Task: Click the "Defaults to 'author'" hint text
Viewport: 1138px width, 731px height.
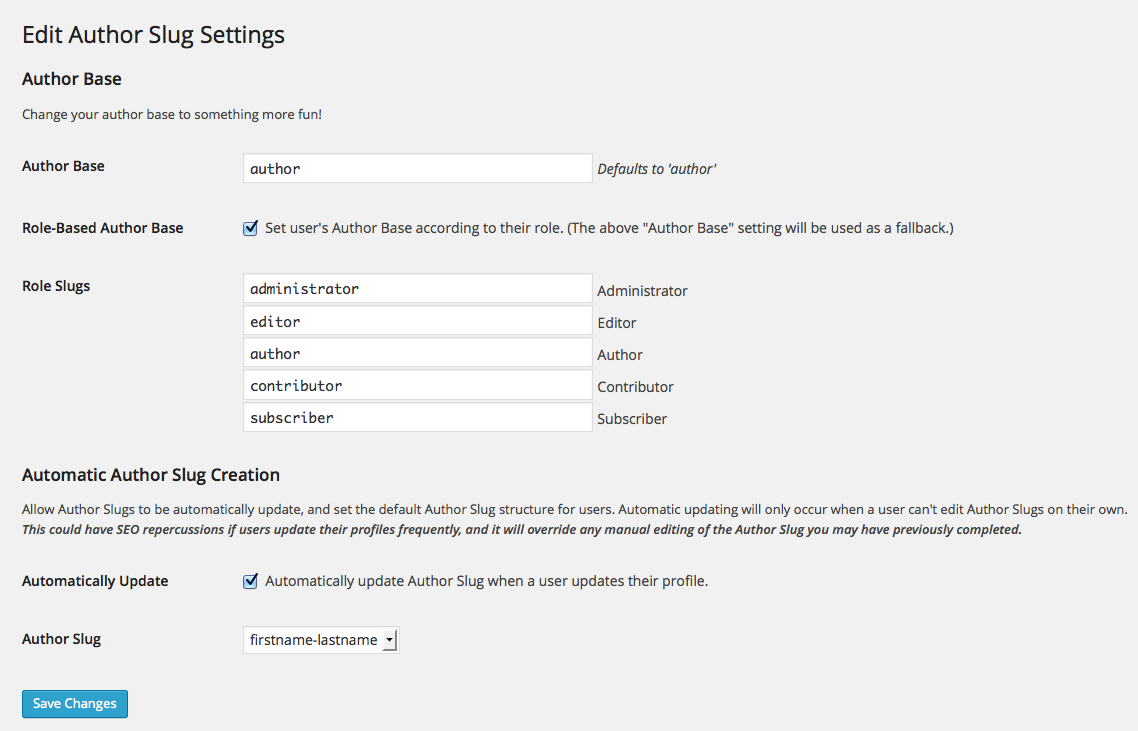Action: click(656, 169)
